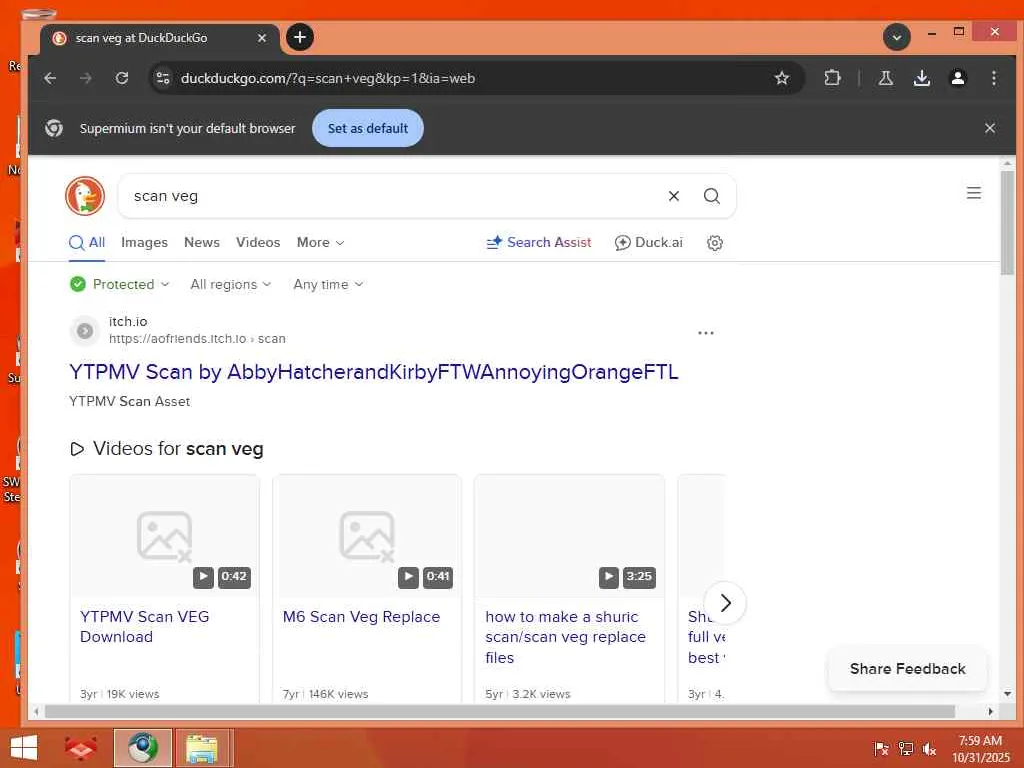Open M6 Scan Veg Replace title
This screenshot has width=1024, height=768.
[x=361, y=617]
